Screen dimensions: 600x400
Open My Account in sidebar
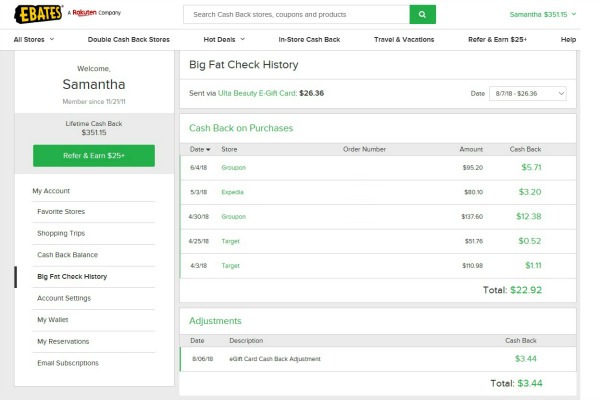click(x=51, y=191)
